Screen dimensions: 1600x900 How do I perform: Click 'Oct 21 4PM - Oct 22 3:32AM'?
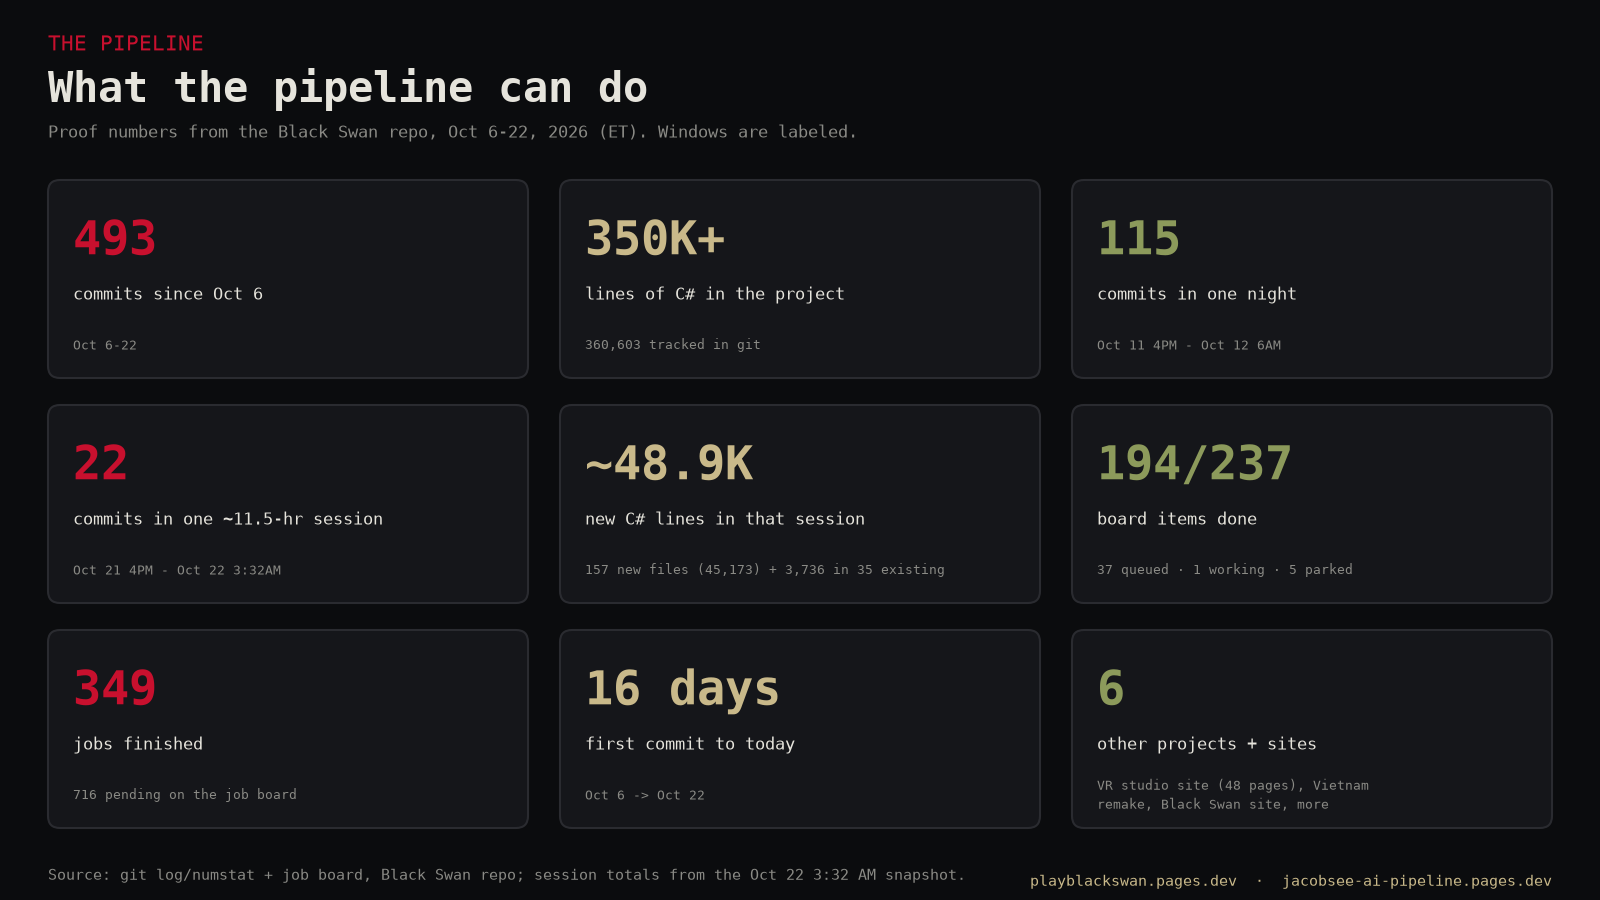click(x=177, y=570)
